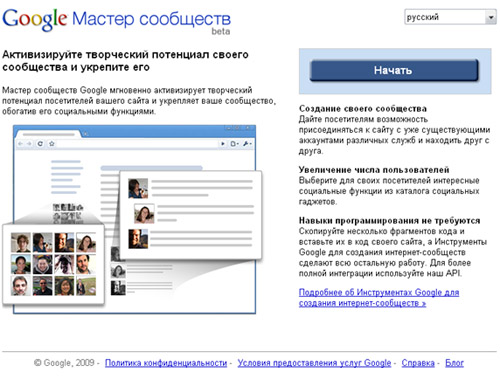The width and height of the screenshot is (500, 386).
Task: Open the Google logo
Action: (x=35, y=20)
